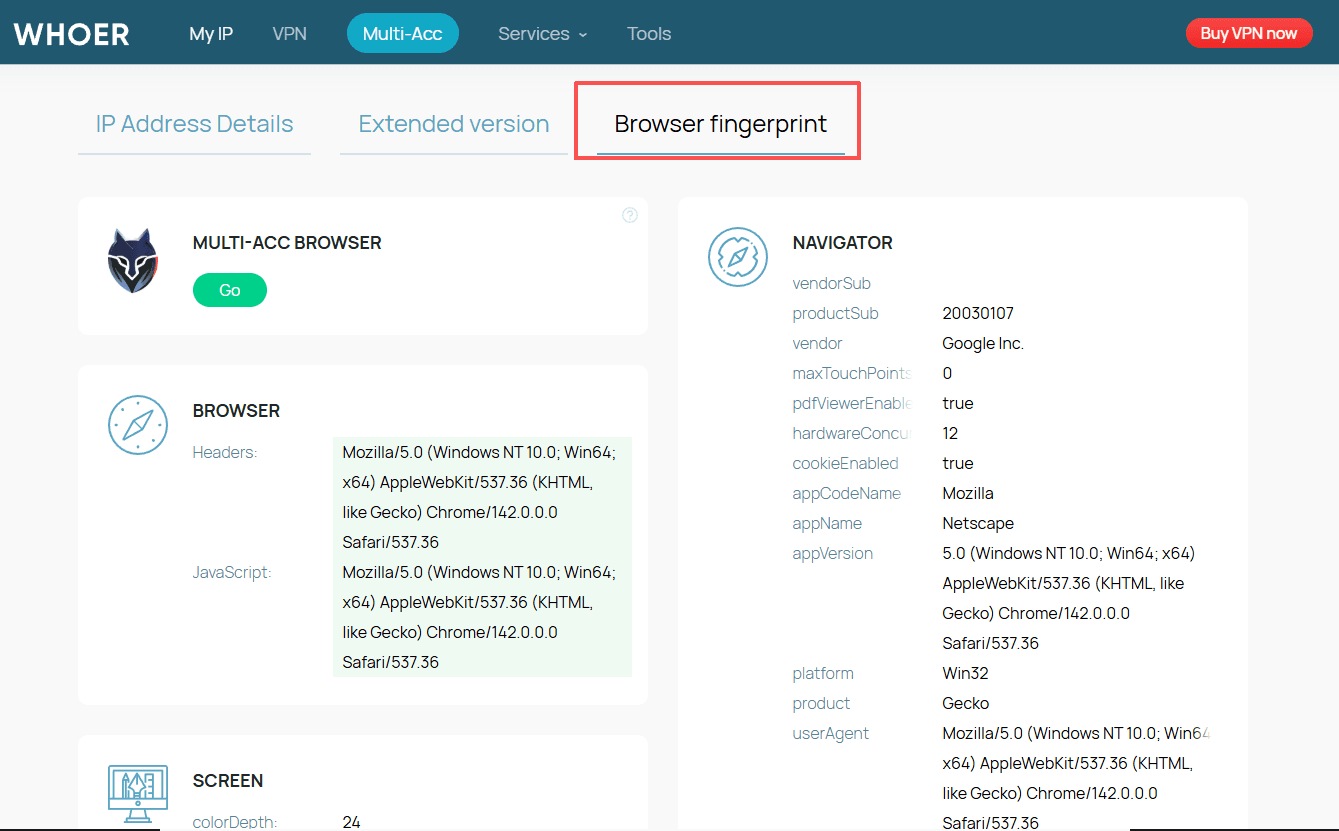Switch to IP Address Details tab
The height and width of the screenshot is (831, 1339).
point(194,125)
